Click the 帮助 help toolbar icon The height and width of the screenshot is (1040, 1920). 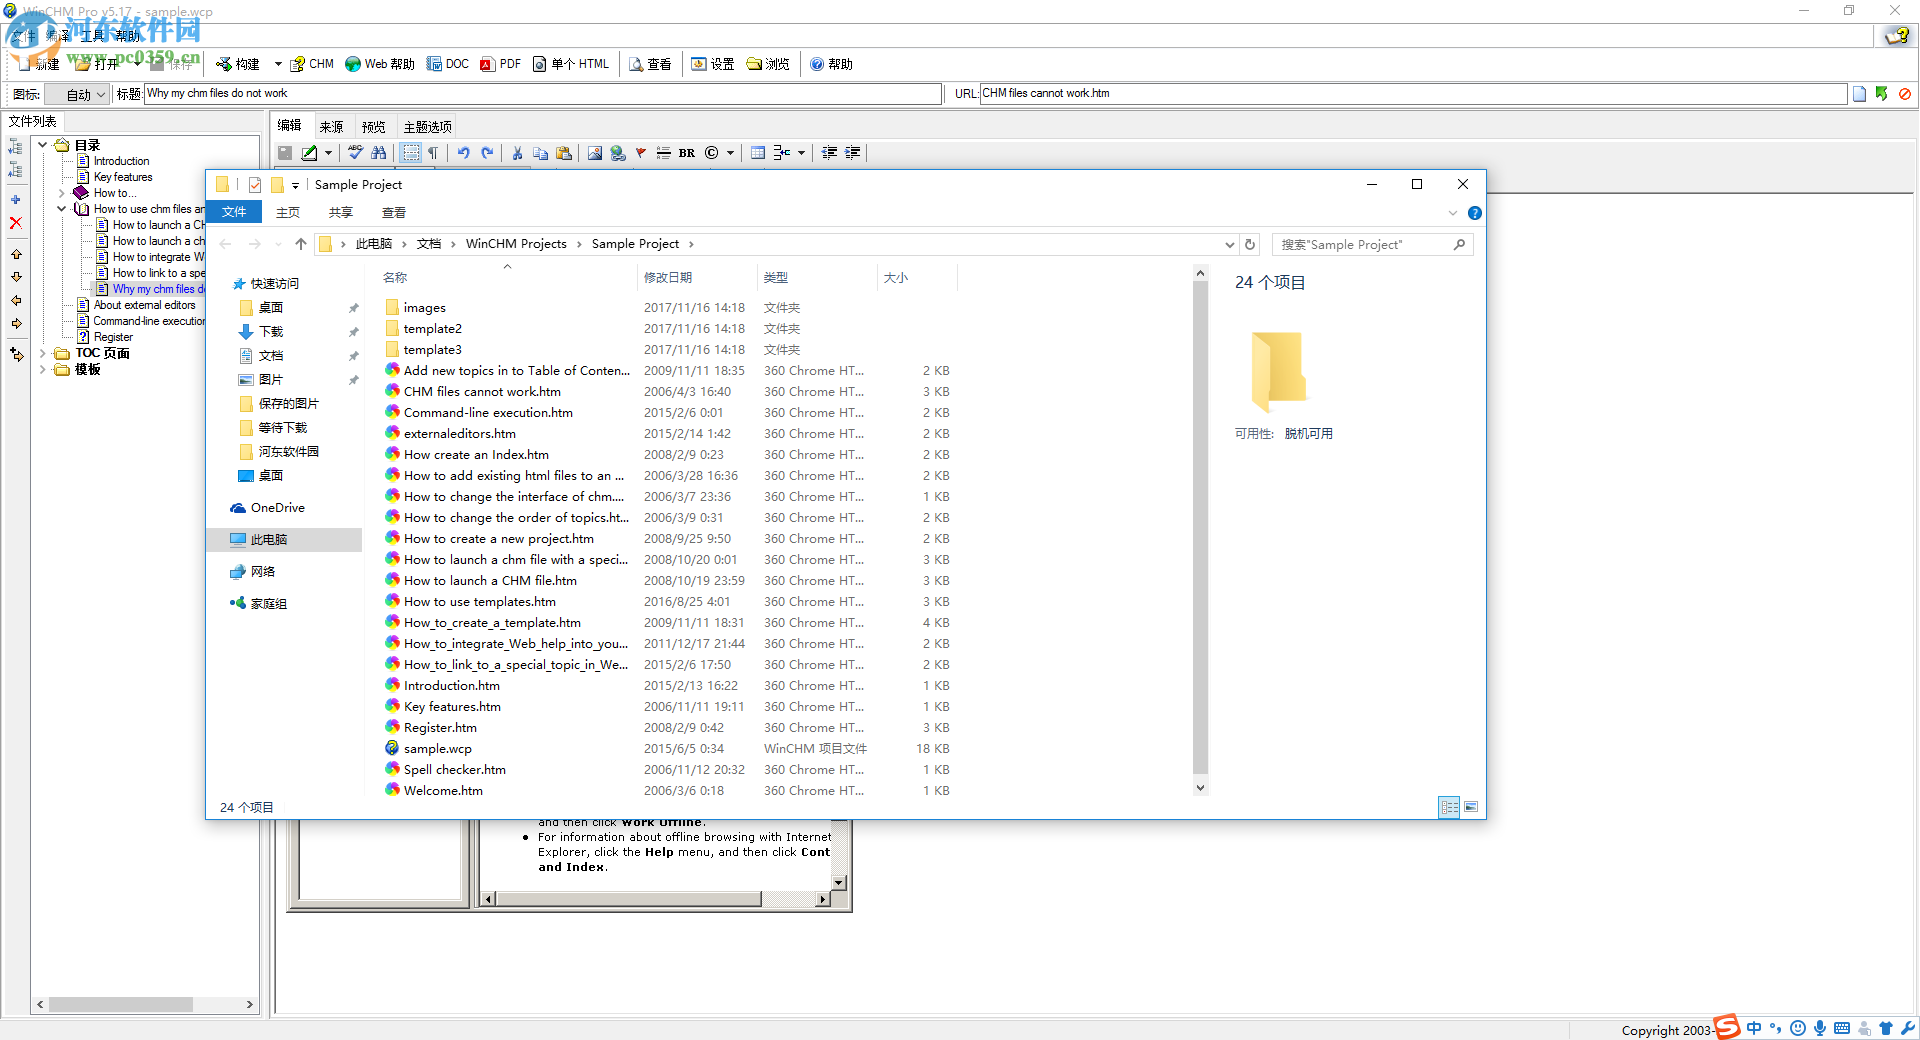pyautogui.click(x=817, y=64)
